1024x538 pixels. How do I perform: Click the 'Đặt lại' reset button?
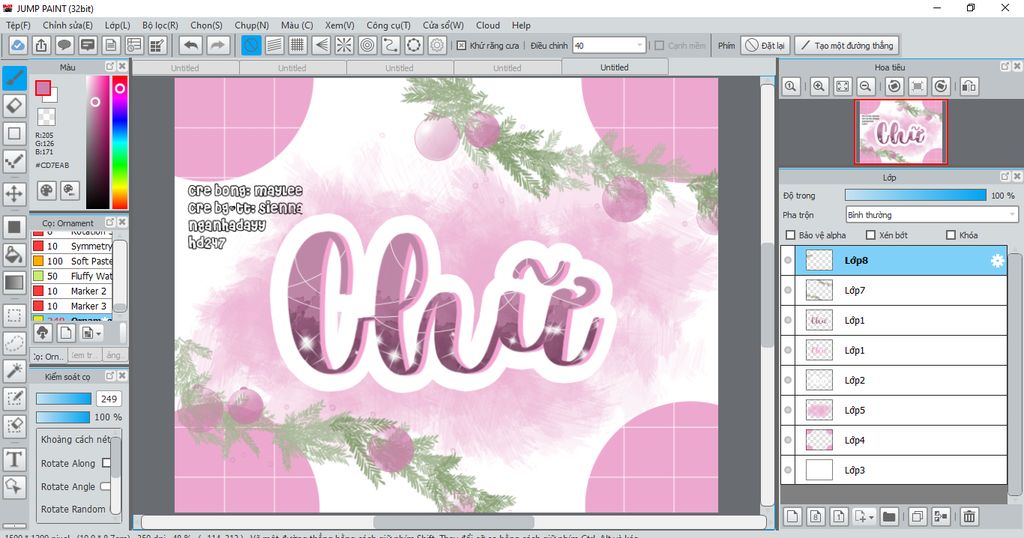click(x=765, y=46)
